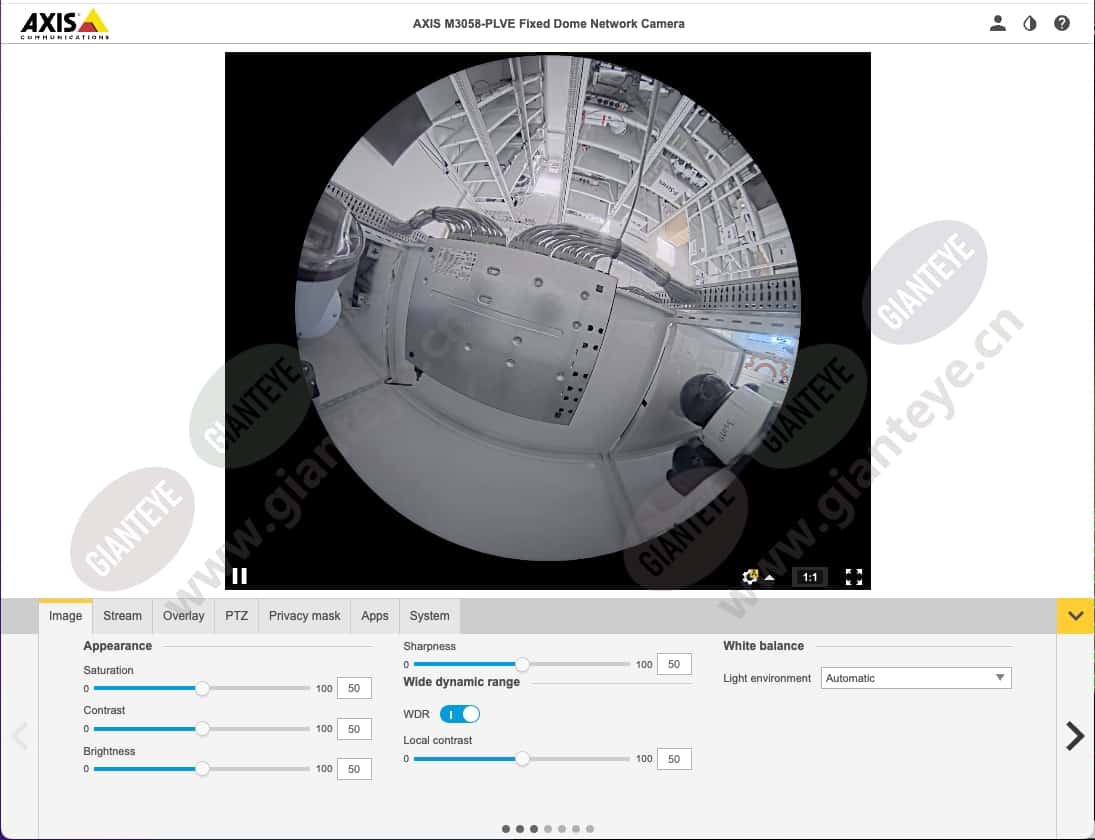Click the Saturation slider handle

tap(202, 688)
